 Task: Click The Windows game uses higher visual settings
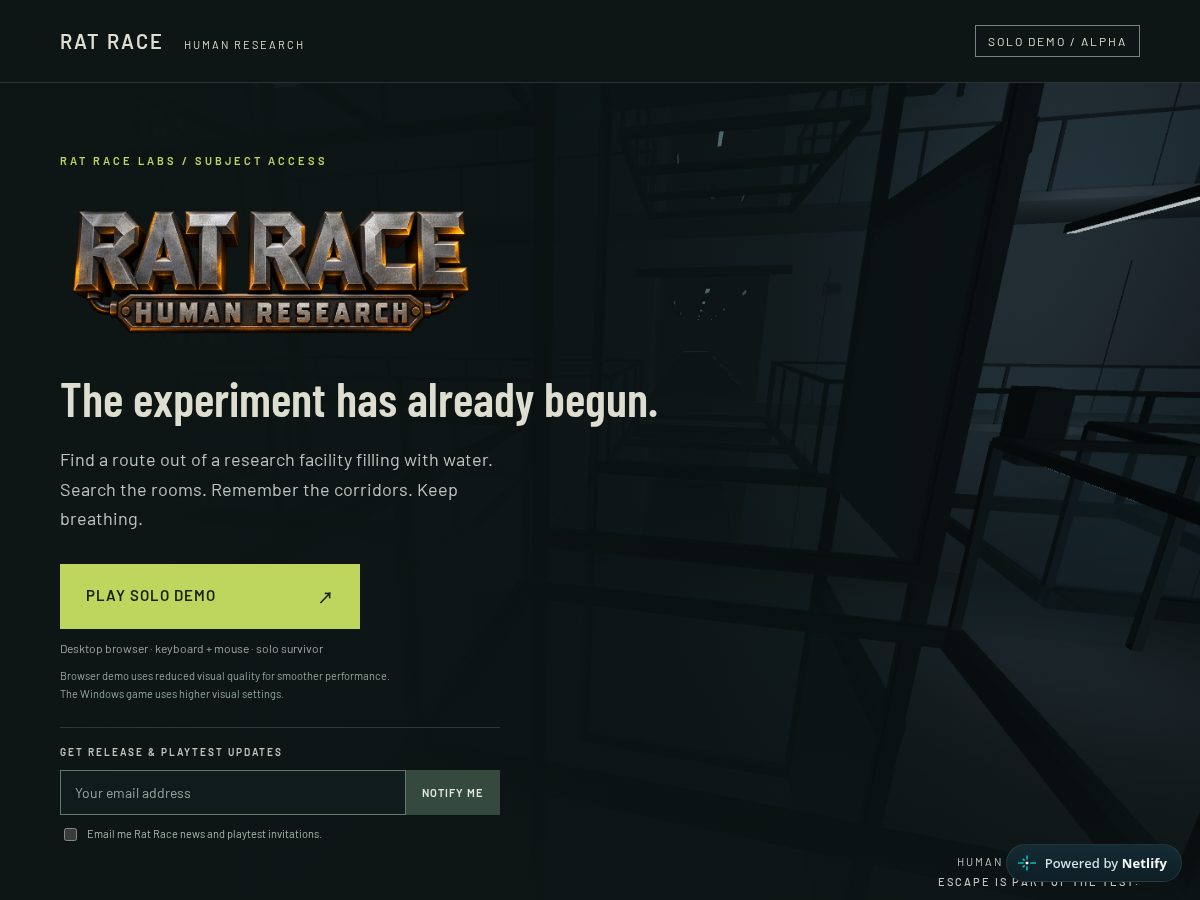172,694
